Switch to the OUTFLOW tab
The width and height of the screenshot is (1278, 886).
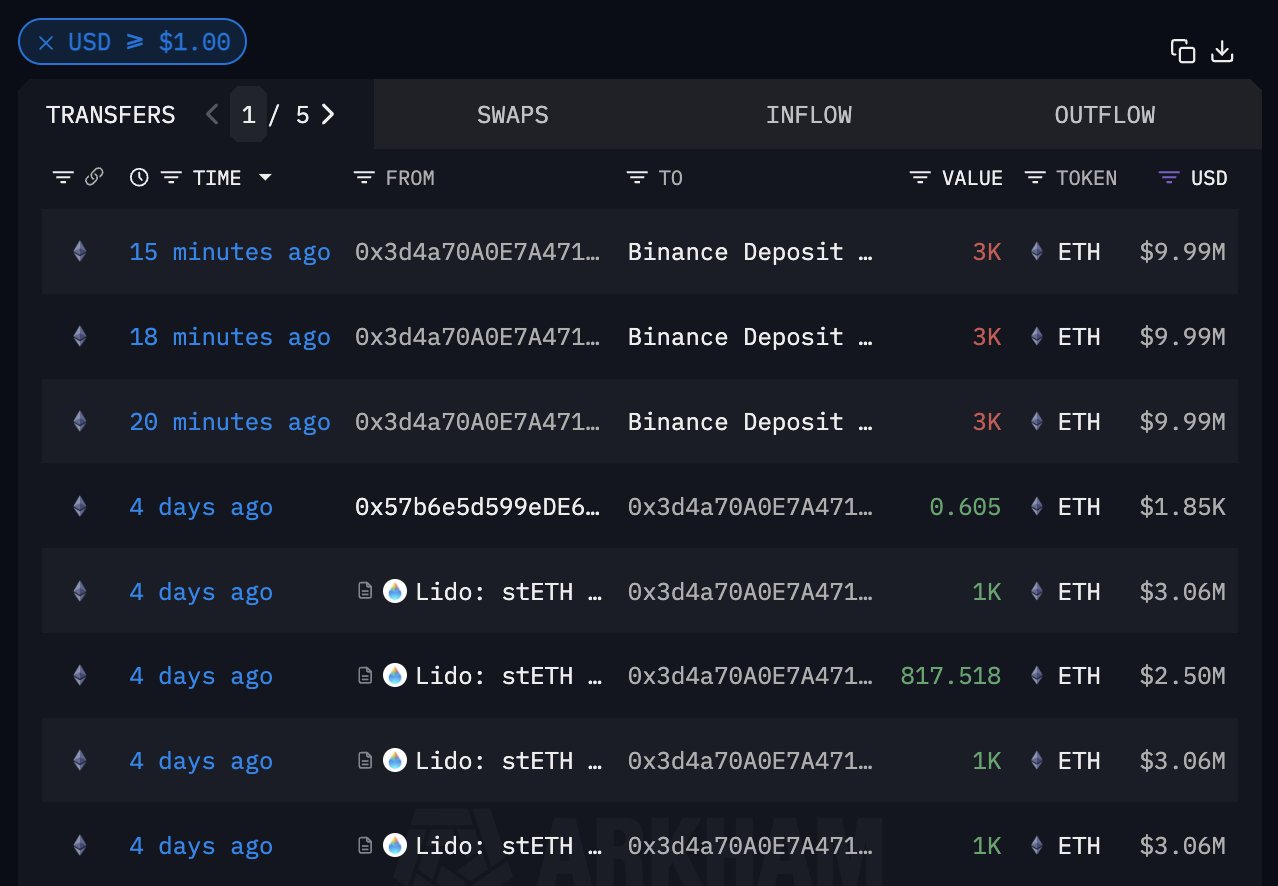click(x=1105, y=115)
